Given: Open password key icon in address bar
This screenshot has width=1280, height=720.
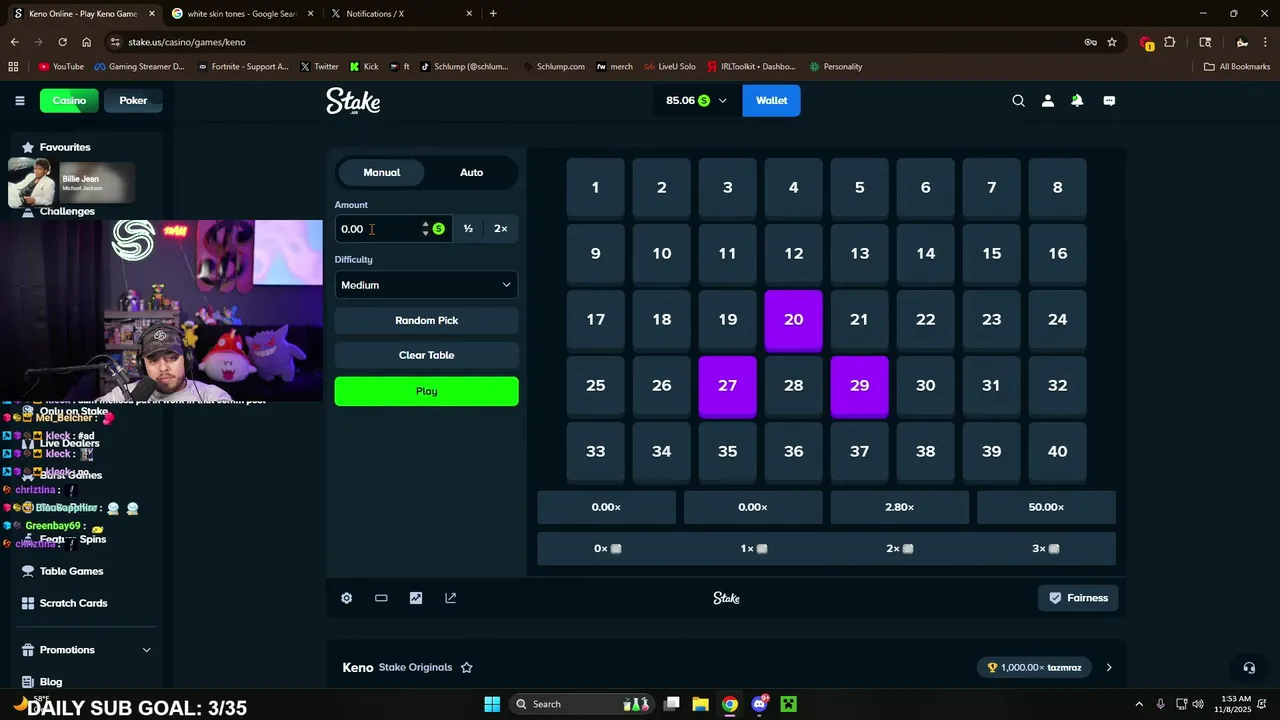Looking at the screenshot, I should tap(1090, 42).
